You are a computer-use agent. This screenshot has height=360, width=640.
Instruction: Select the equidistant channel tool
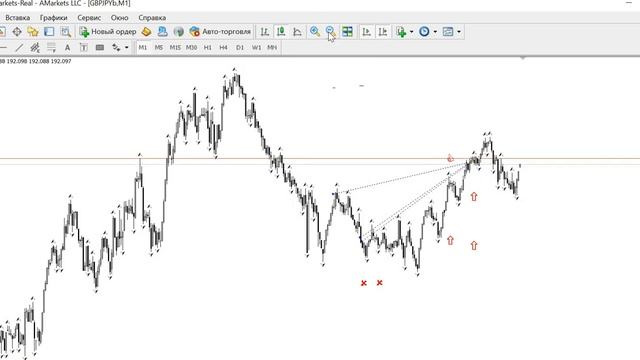[35, 48]
